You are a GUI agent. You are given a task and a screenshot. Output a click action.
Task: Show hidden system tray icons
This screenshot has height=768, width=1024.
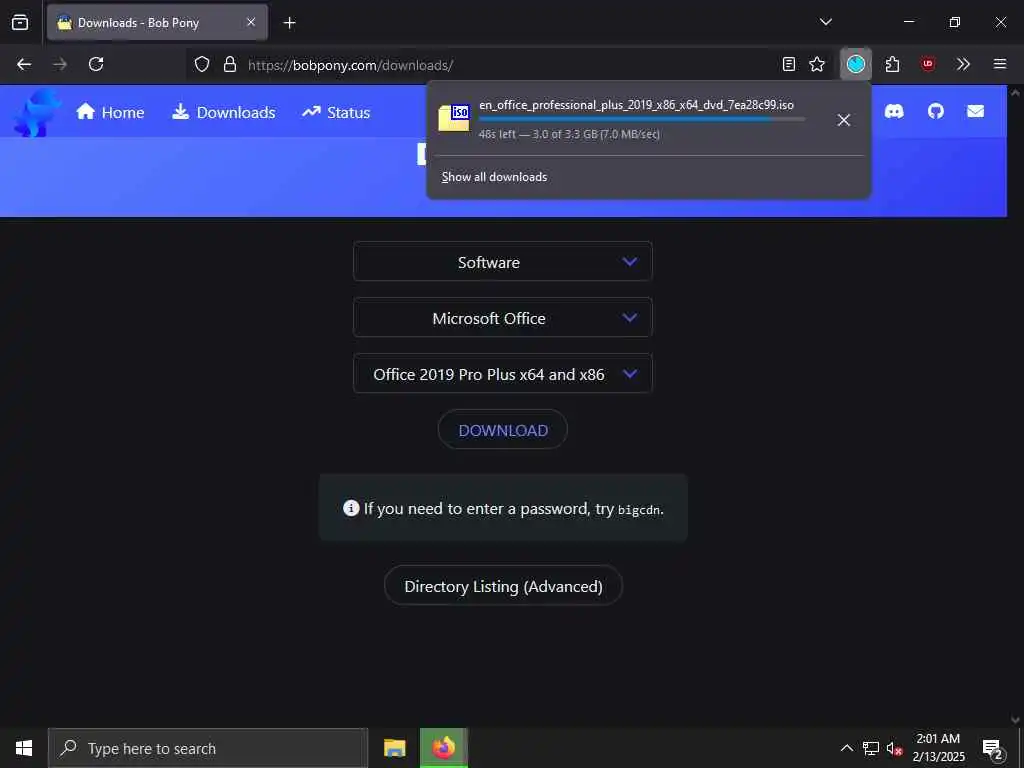pos(846,748)
